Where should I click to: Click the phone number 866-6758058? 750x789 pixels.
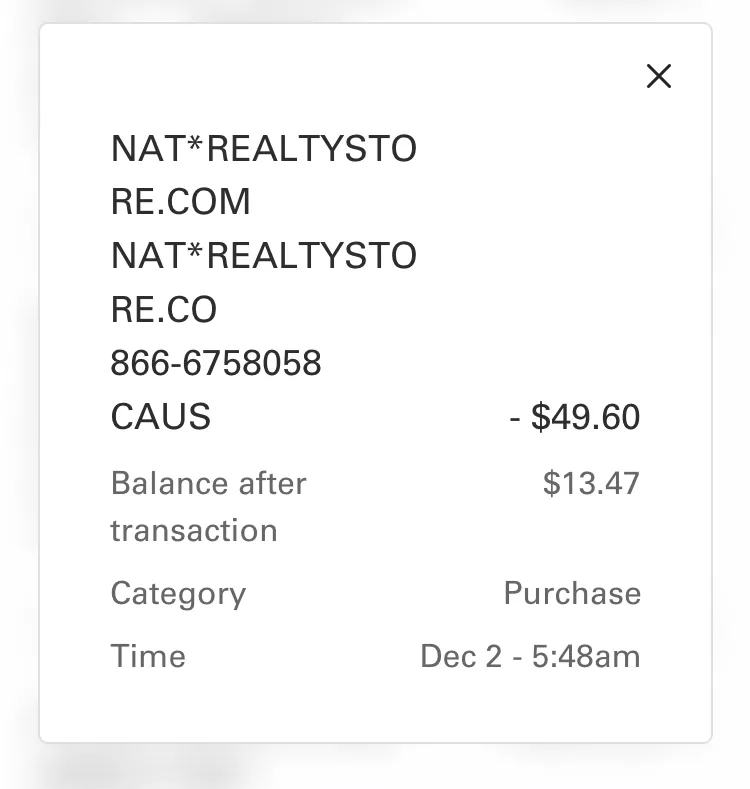click(216, 363)
